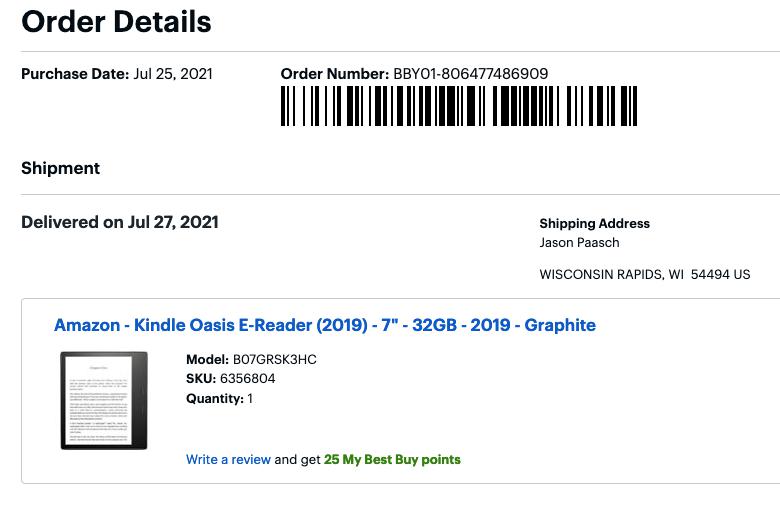Screen dimensions: 780x513
Task: Click the Order Details heading
Action: (x=116, y=22)
